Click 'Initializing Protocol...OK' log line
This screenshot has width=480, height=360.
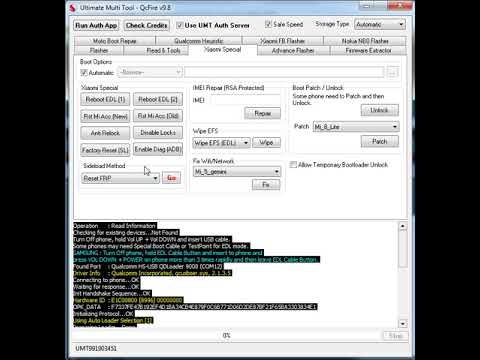coord(104,314)
